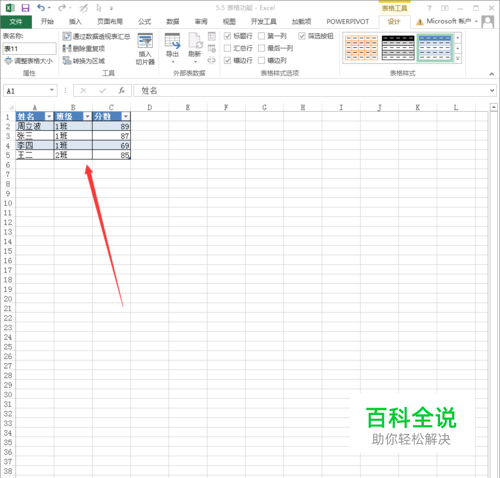Expand the formula bar with its chevron

(x=492, y=90)
